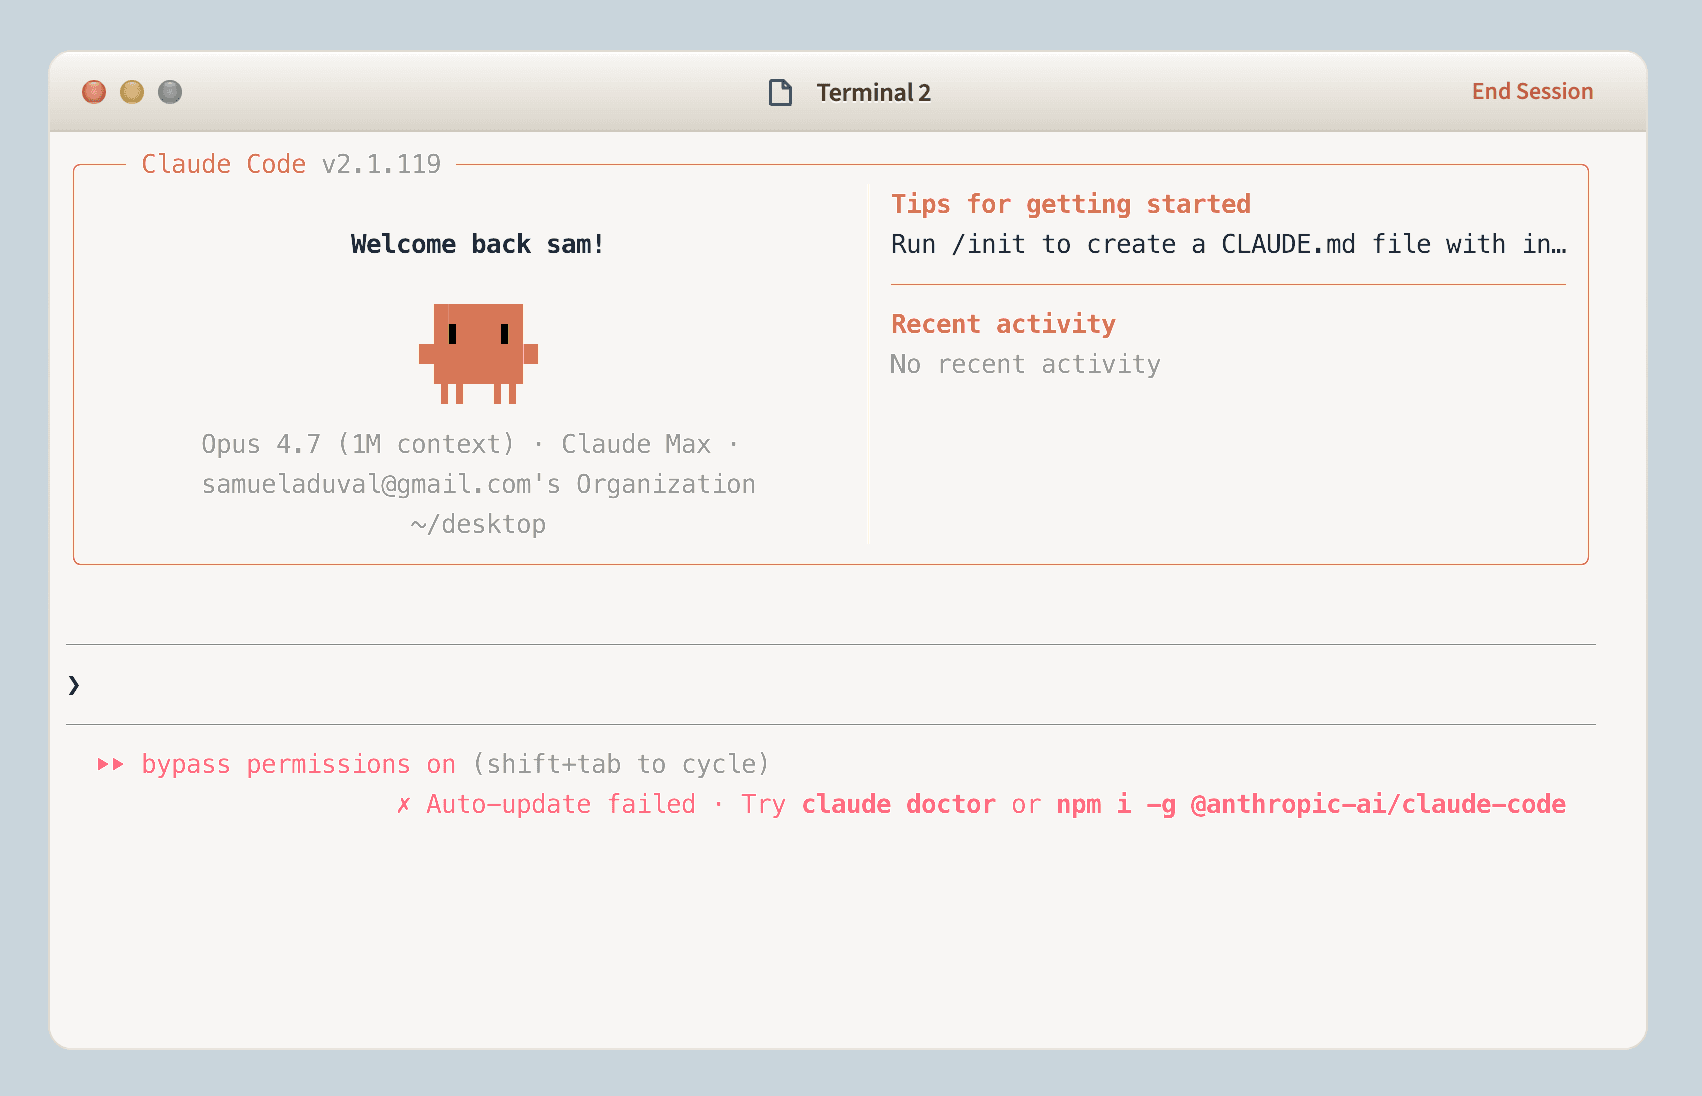Click the Claude pixel mascot icon

point(478,354)
